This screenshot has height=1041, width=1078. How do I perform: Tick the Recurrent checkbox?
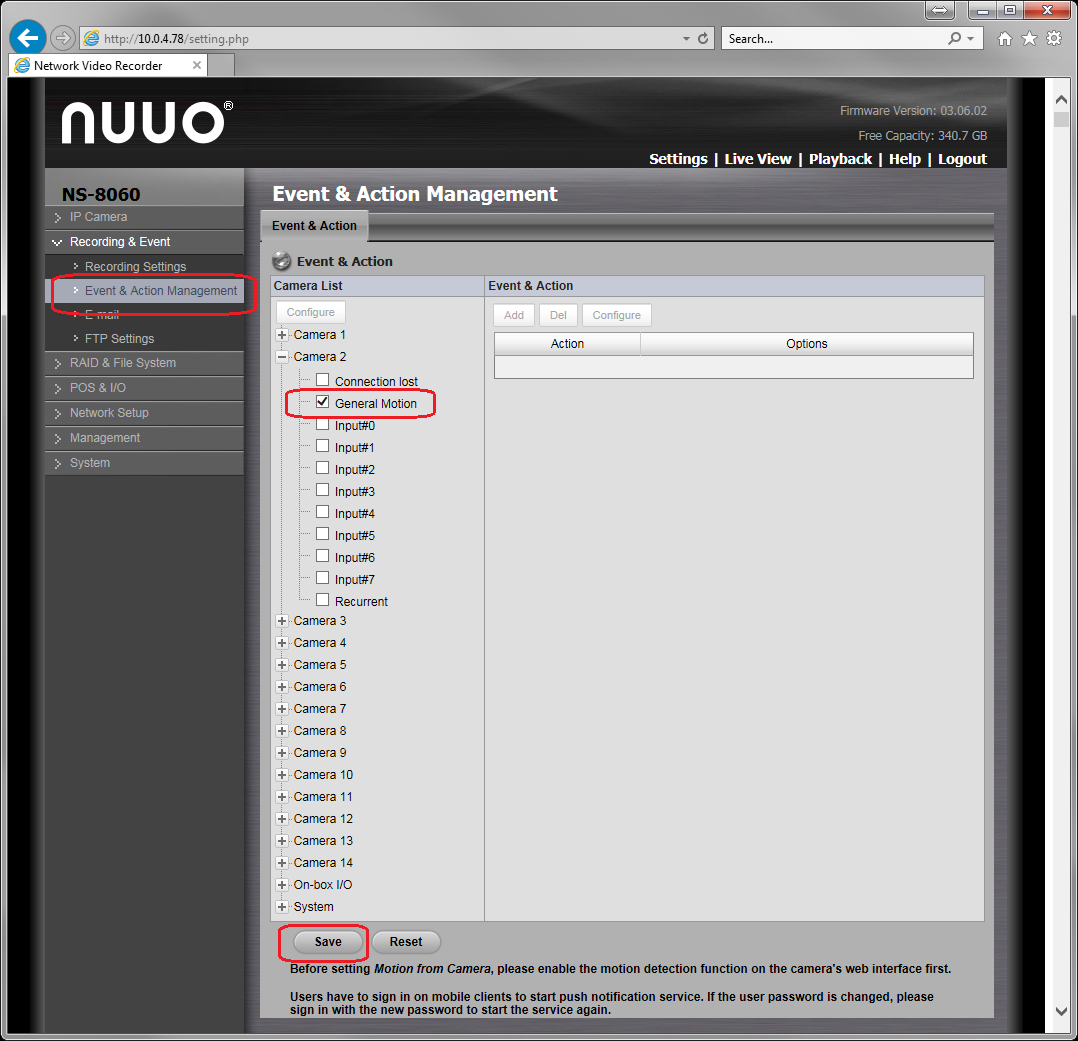click(322, 600)
